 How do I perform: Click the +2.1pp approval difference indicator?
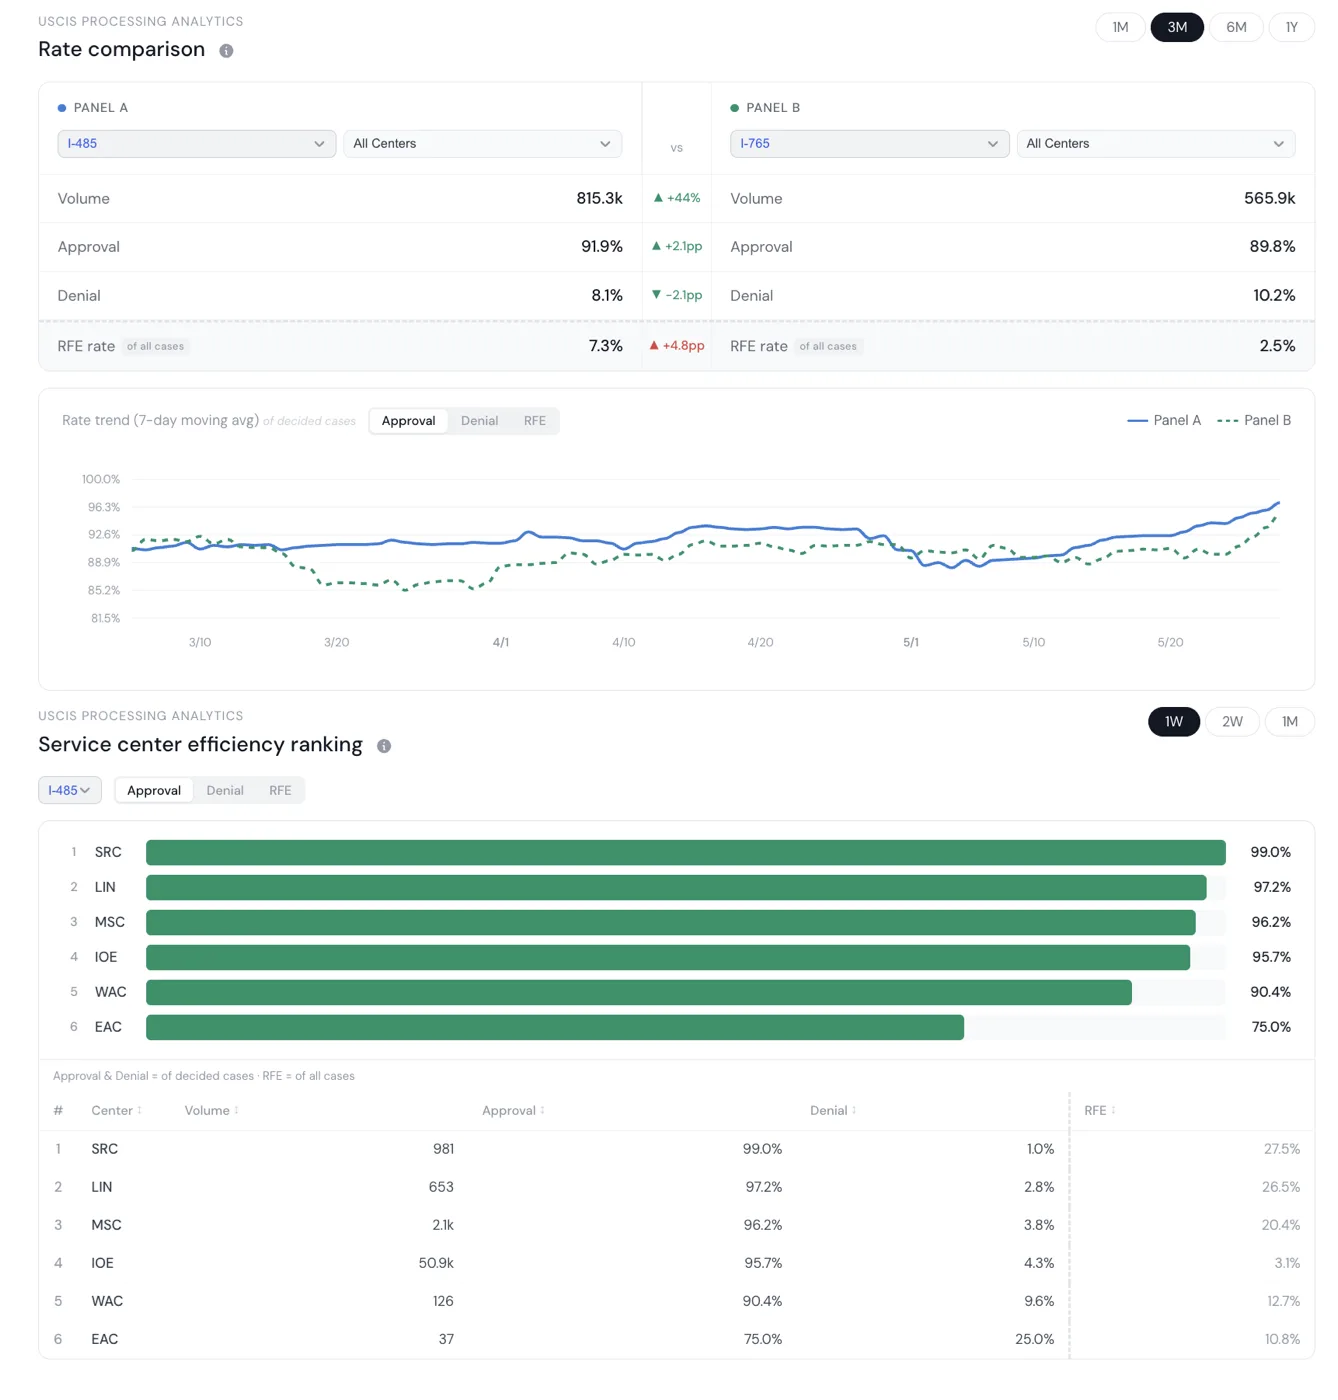click(677, 246)
